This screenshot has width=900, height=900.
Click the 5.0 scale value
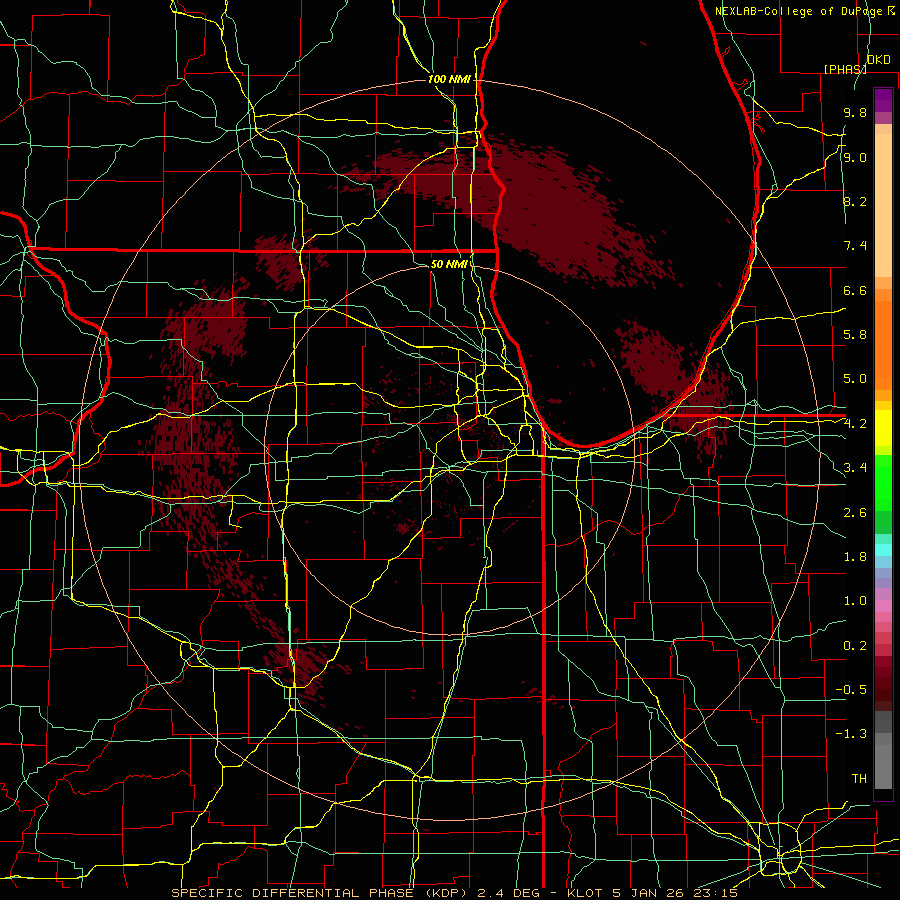[x=855, y=379]
